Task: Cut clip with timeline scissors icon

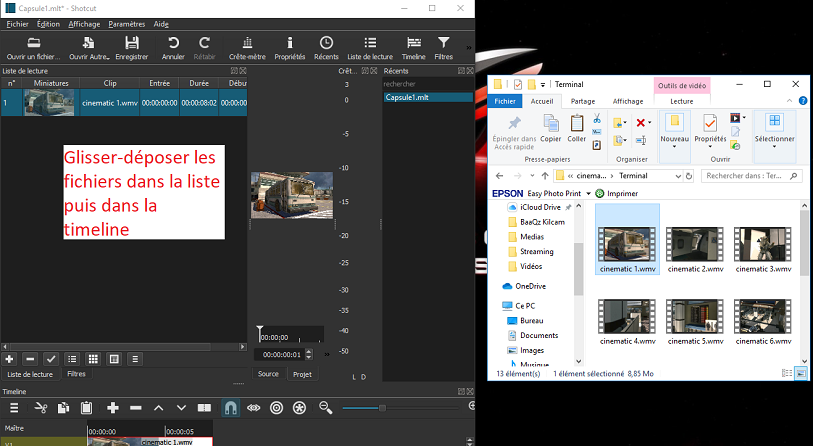Action: (40, 408)
